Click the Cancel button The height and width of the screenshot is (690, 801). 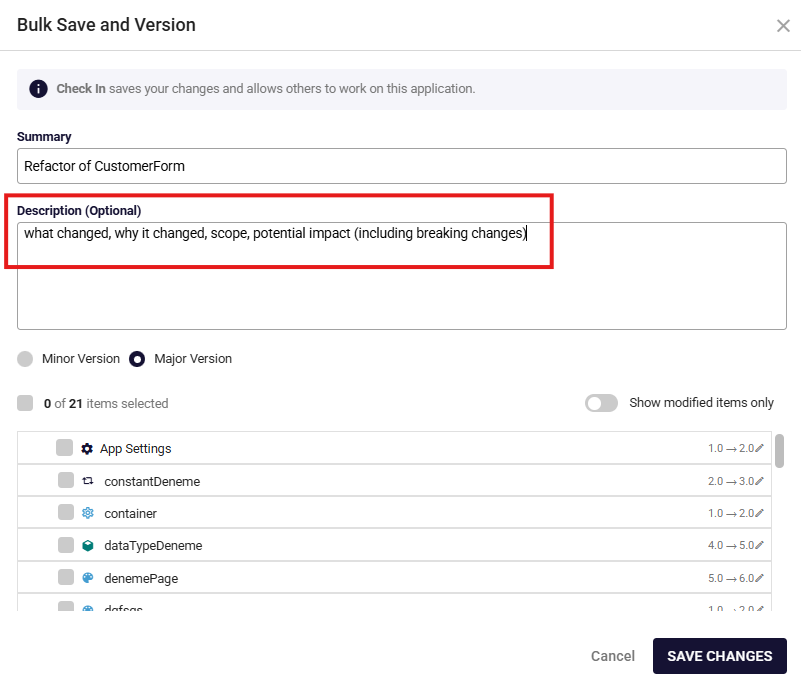tap(612, 656)
